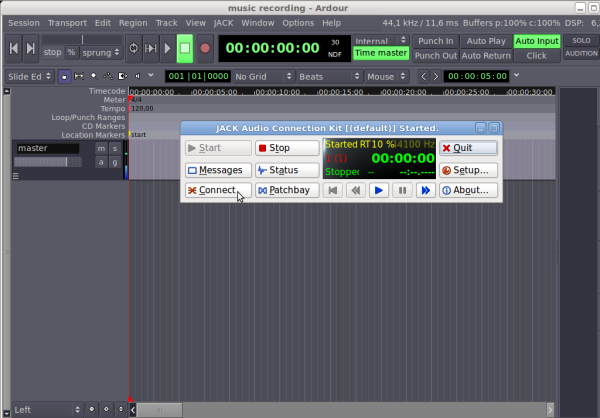The width and height of the screenshot is (600, 418).
Task: Open the master track menu icon under the fader
Action: (16, 176)
